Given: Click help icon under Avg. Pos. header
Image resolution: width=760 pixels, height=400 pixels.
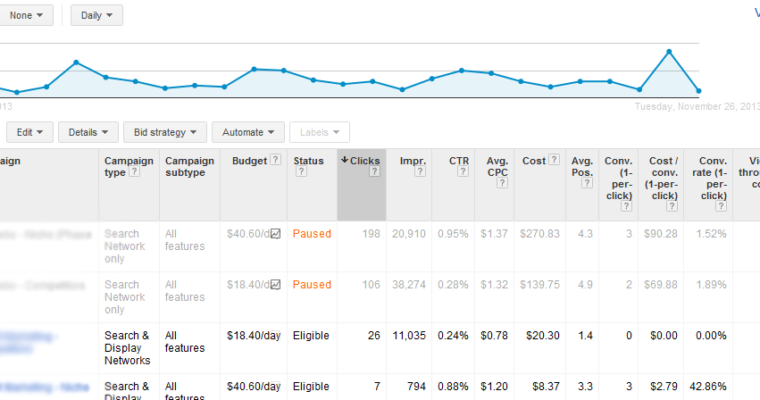Looking at the screenshot, I should click(x=587, y=183).
